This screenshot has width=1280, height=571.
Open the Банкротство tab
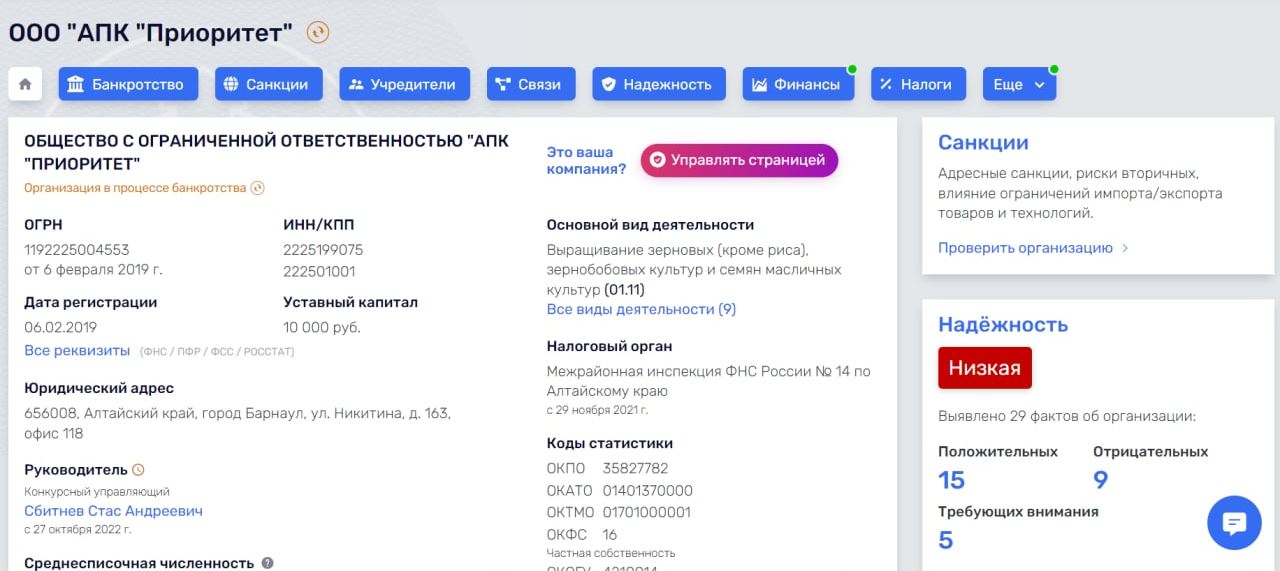tap(128, 84)
